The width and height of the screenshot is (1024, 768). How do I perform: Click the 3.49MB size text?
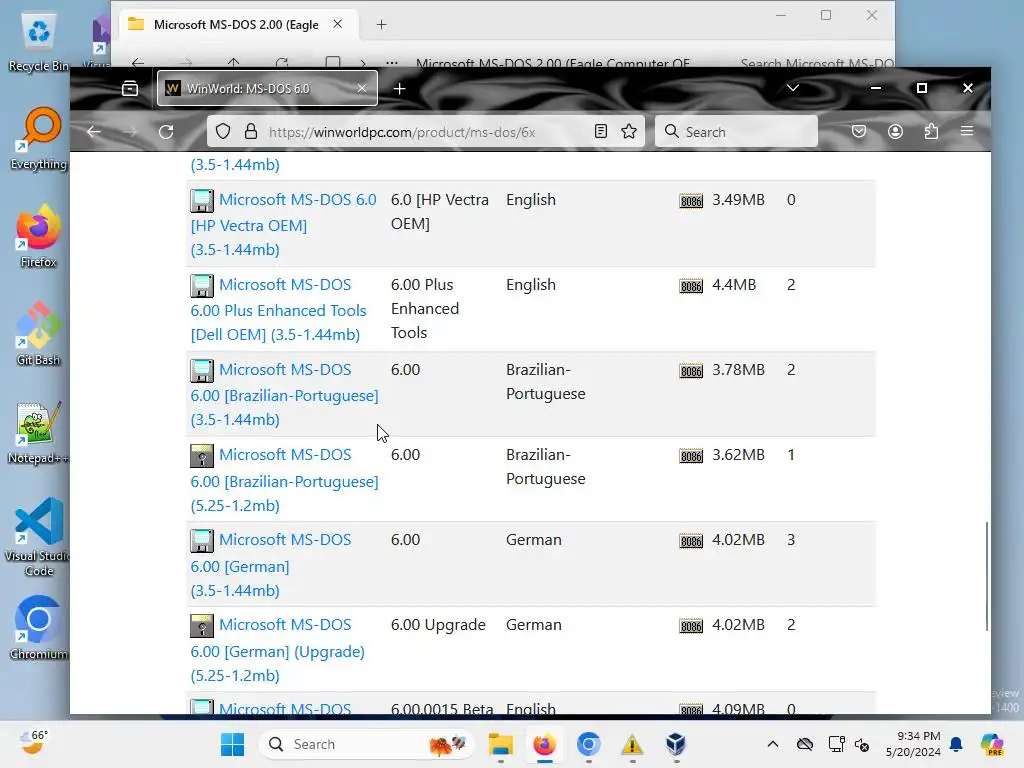pos(738,200)
